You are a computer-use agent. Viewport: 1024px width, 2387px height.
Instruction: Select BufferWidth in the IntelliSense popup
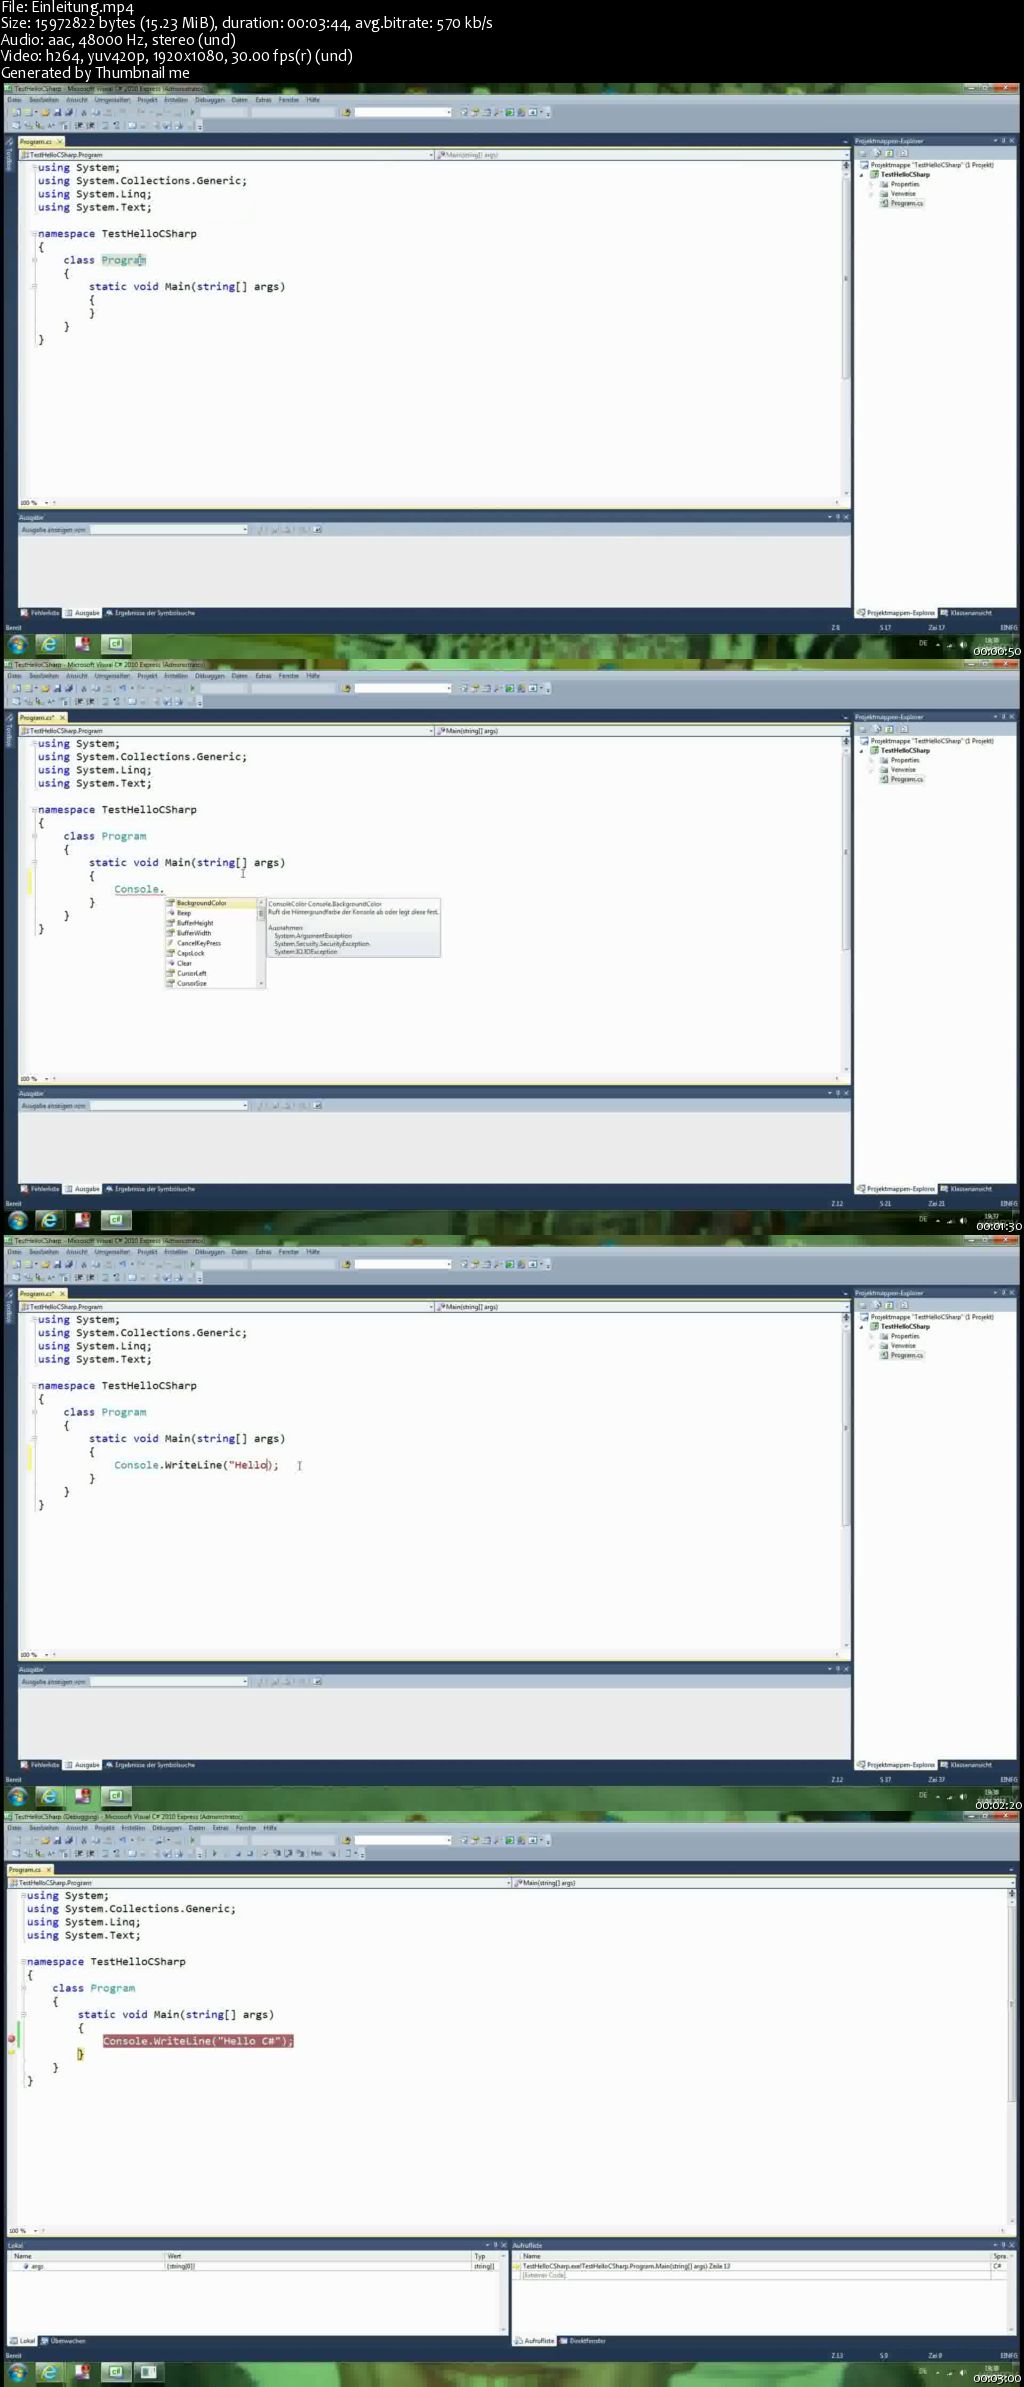tap(211, 933)
